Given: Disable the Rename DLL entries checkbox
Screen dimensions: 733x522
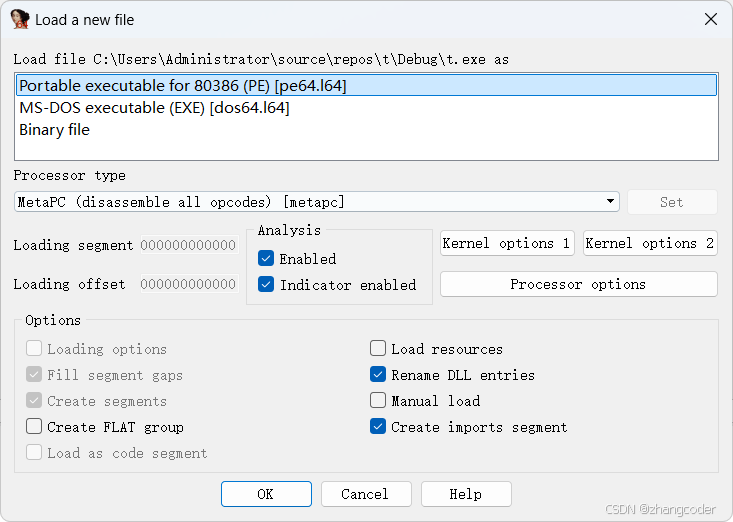Looking at the screenshot, I should 378,375.
